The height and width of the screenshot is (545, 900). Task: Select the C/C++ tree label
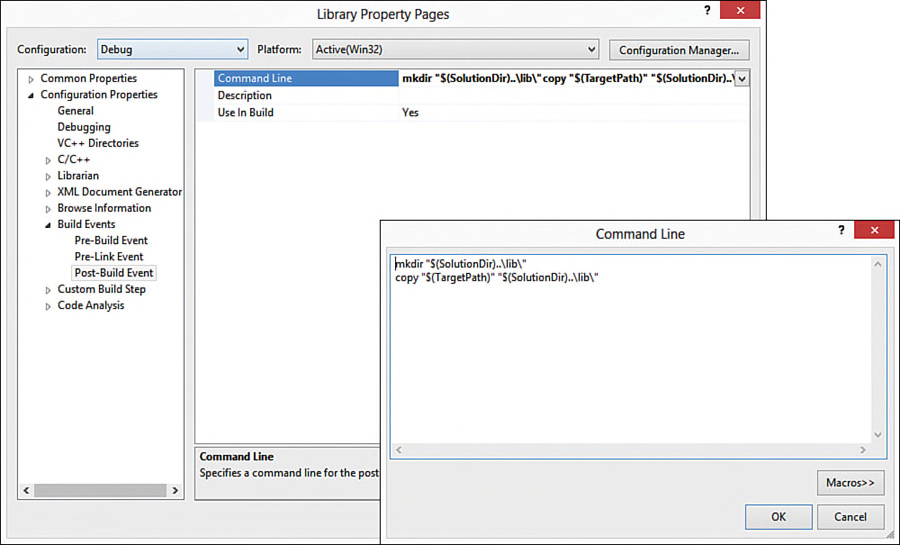pos(73,159)
